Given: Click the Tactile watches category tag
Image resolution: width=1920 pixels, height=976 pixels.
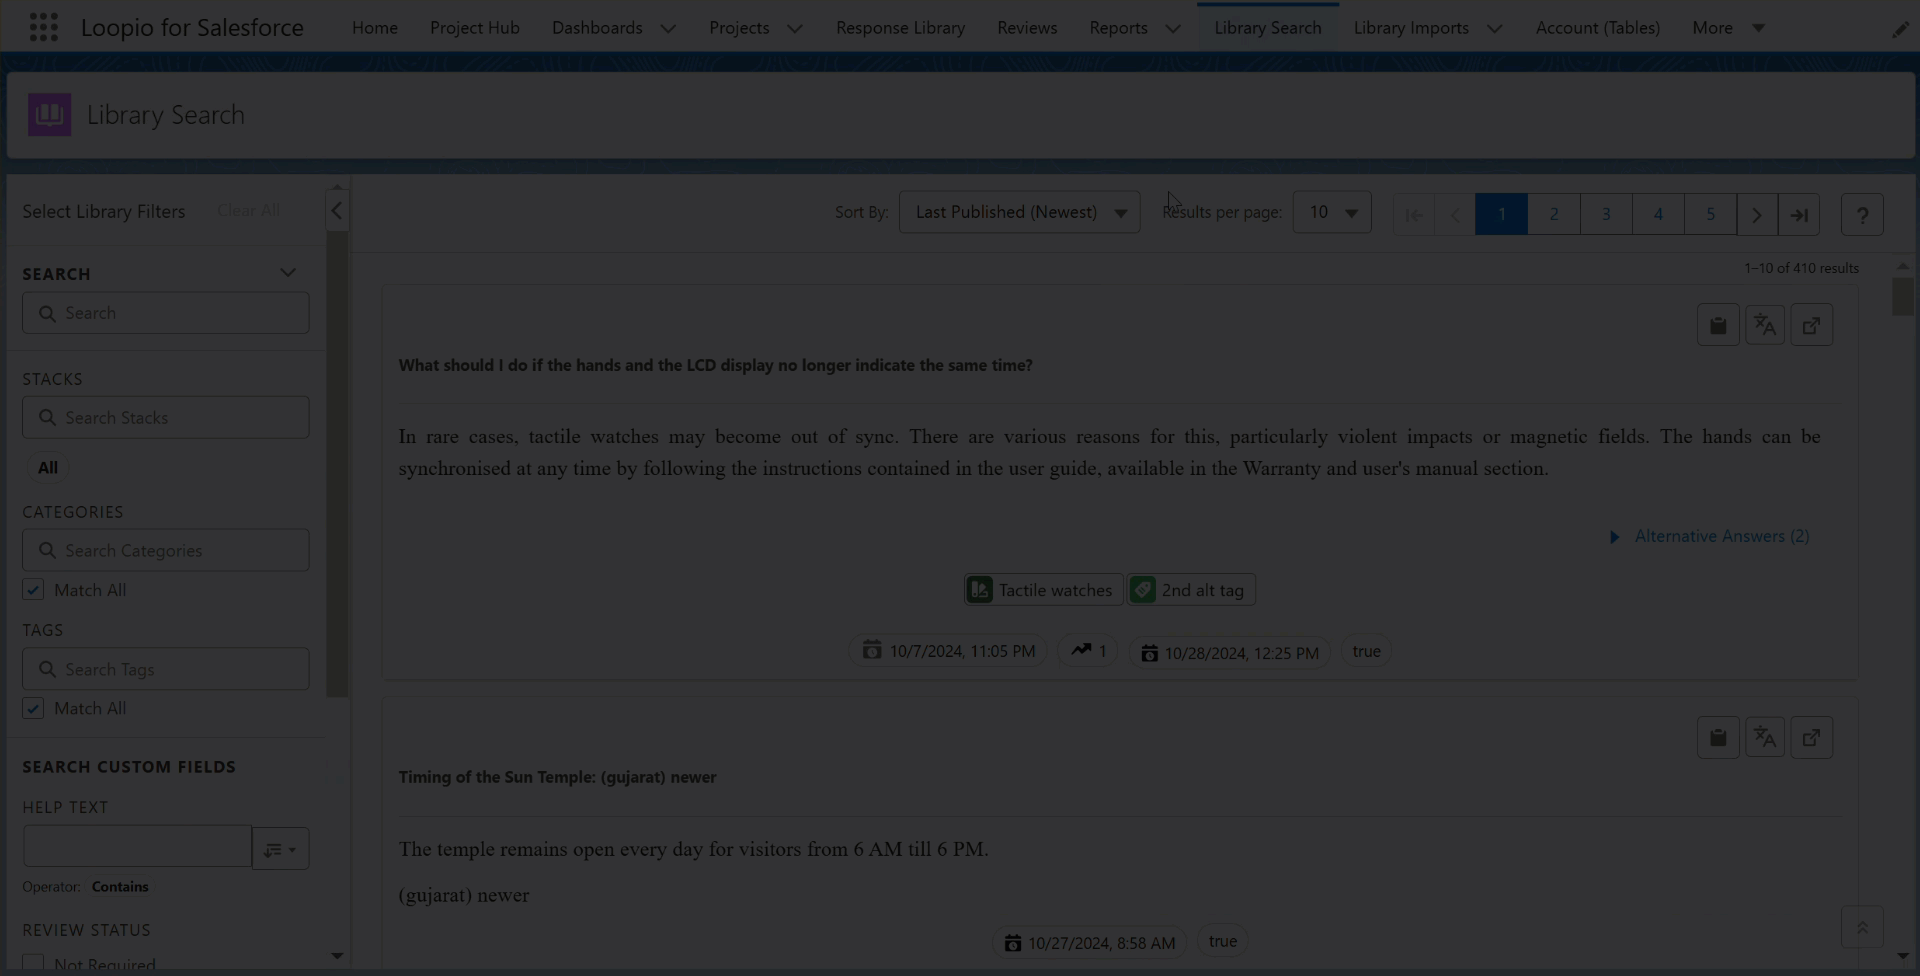Looking at the screenshot, I should coord(1043,590).
